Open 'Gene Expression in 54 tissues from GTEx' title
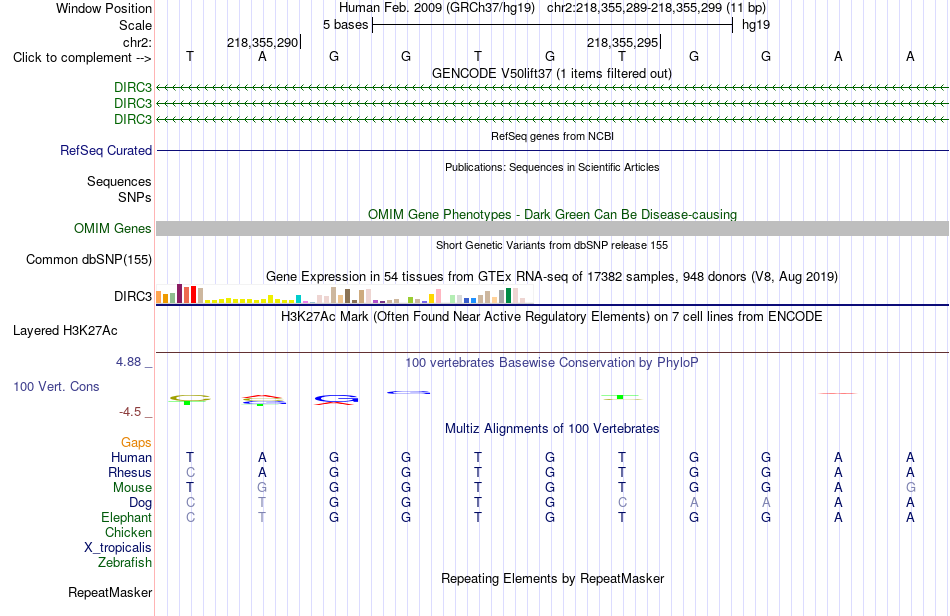The width and height of the screenshot is (950, 616). pos(551,277)
